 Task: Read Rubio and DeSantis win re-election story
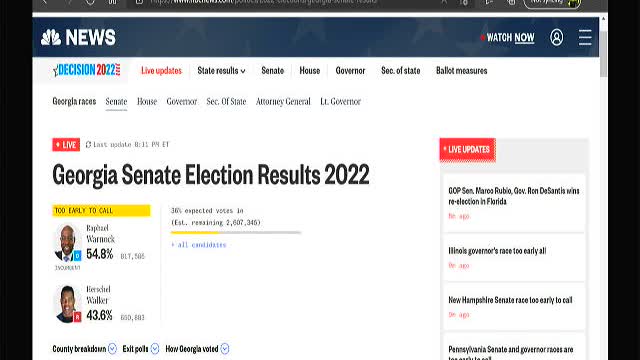click(x=514, y=196)
